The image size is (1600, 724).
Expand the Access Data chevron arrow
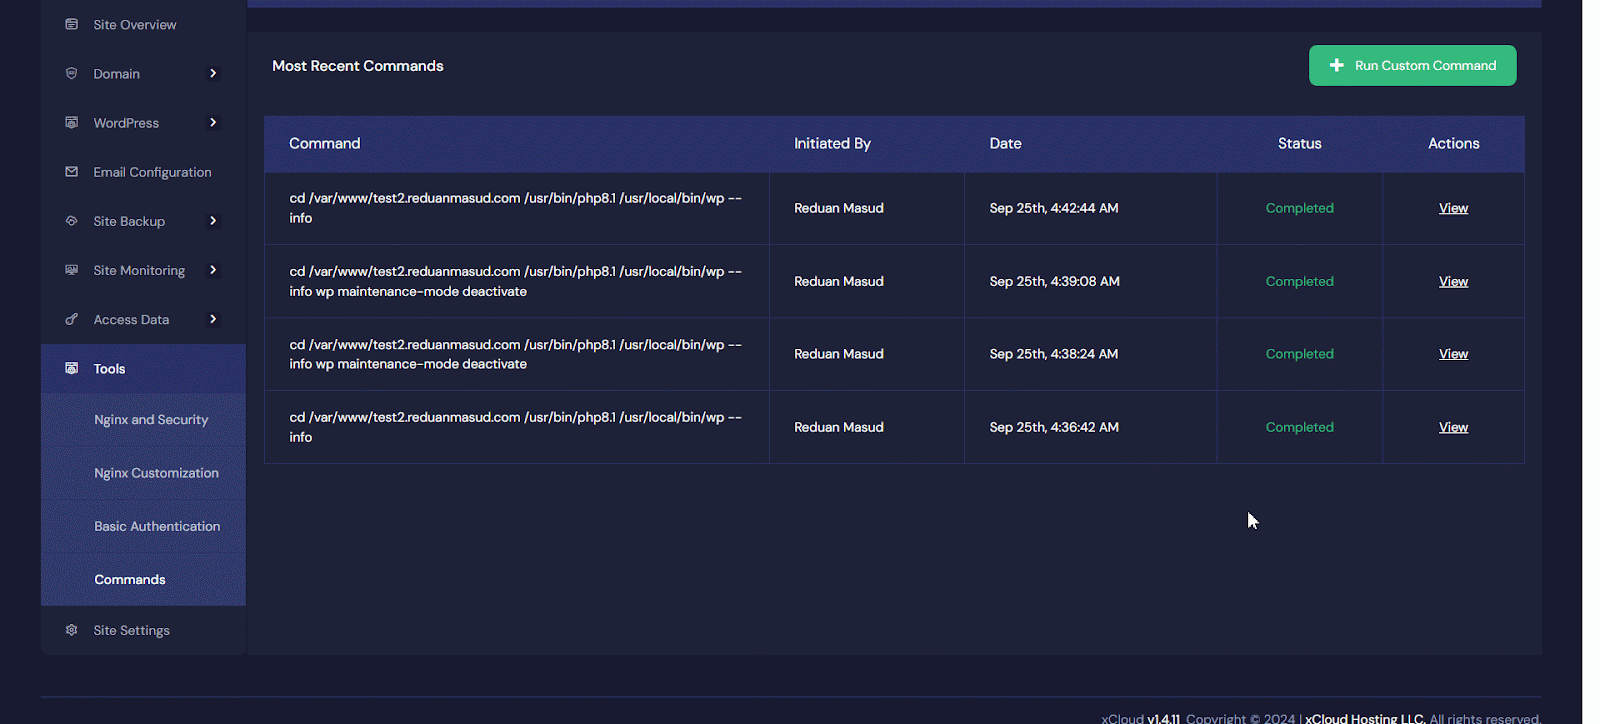click(213, 319)
